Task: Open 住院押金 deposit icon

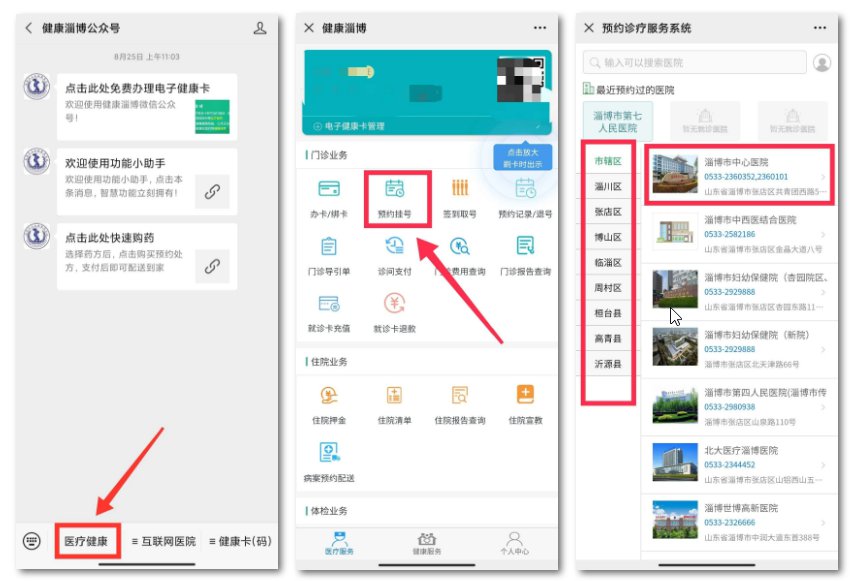Action: pos(329,395)
